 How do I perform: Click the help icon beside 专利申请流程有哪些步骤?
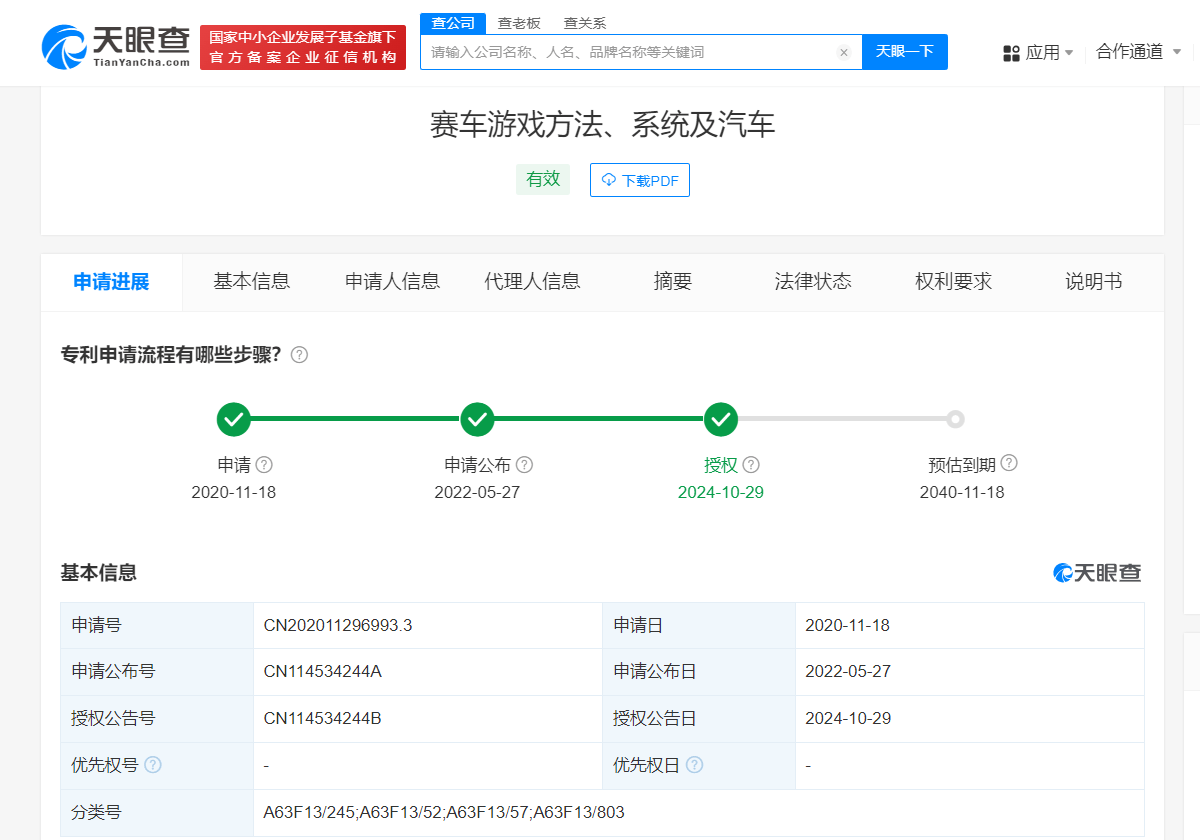click(x=299, y=355)
